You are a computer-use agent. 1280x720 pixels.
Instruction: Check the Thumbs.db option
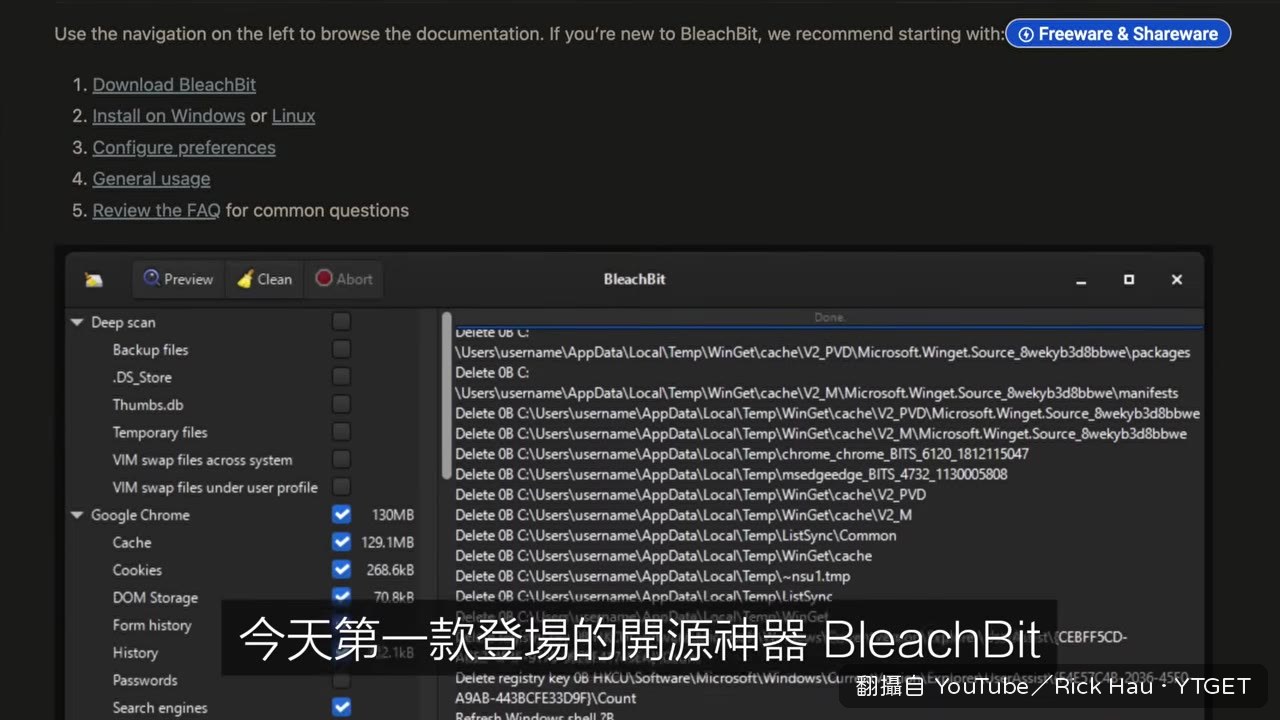tap(342, 405)
